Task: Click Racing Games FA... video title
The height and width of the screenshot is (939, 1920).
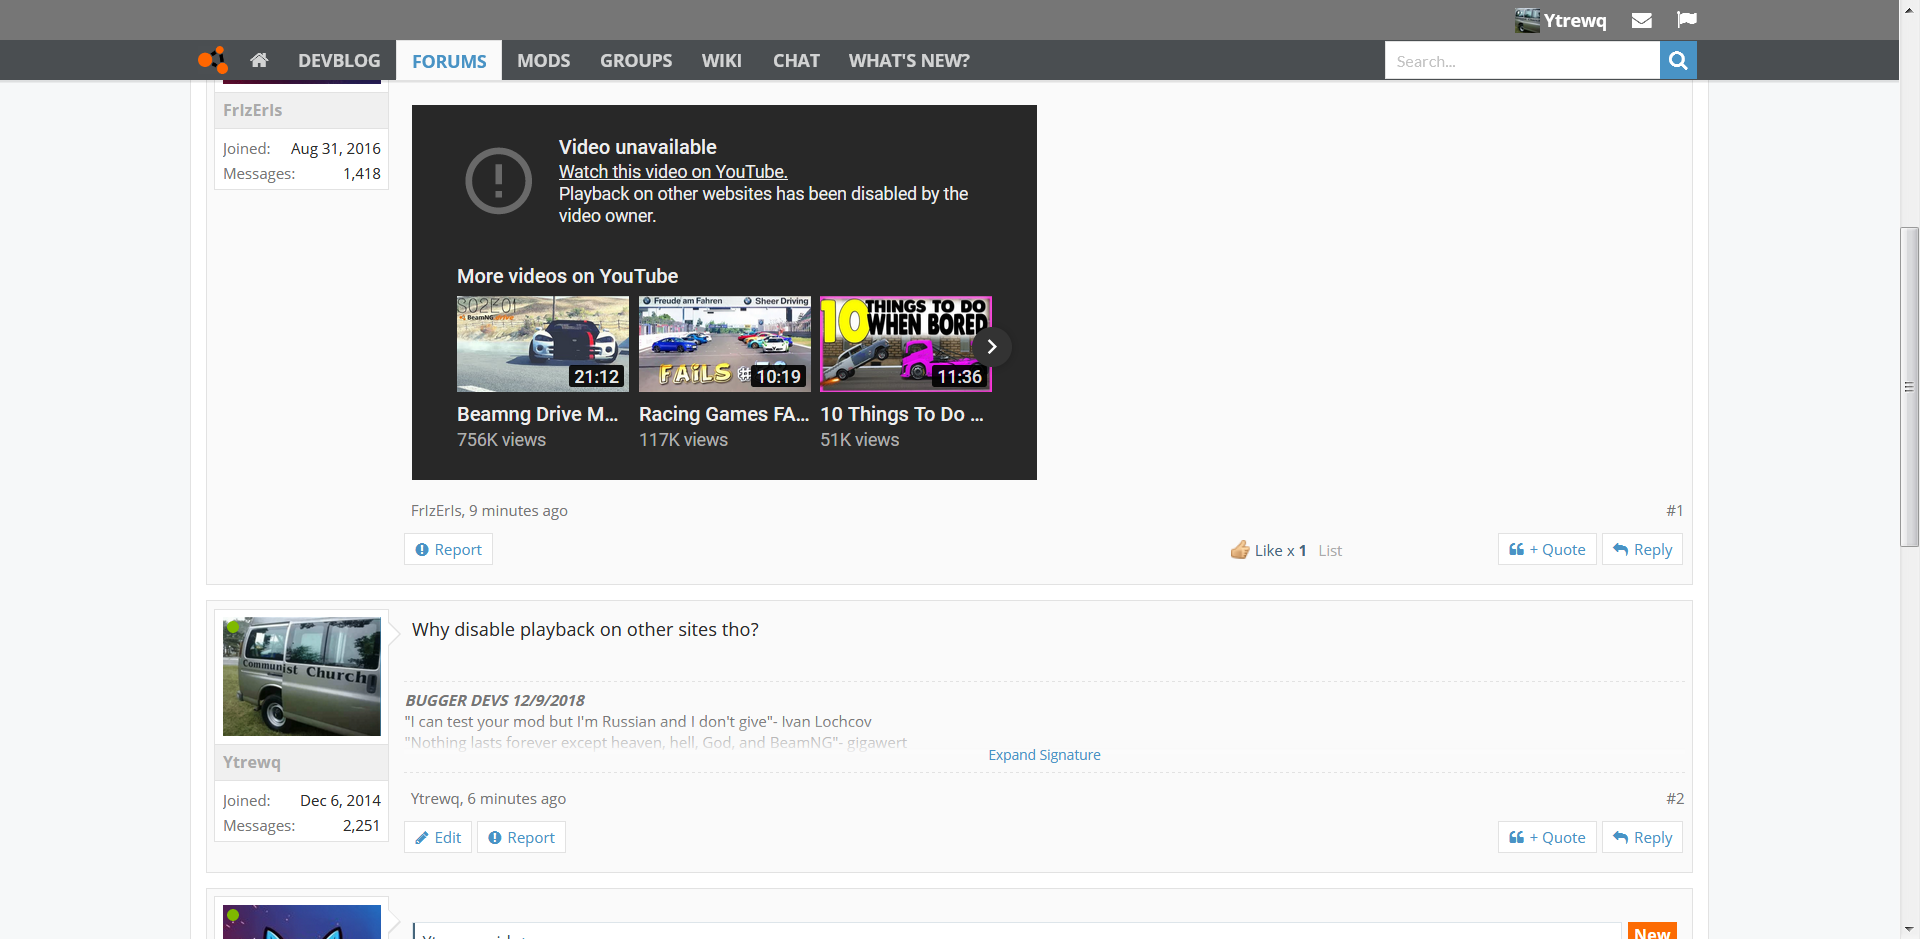Action: click(724, 414)
